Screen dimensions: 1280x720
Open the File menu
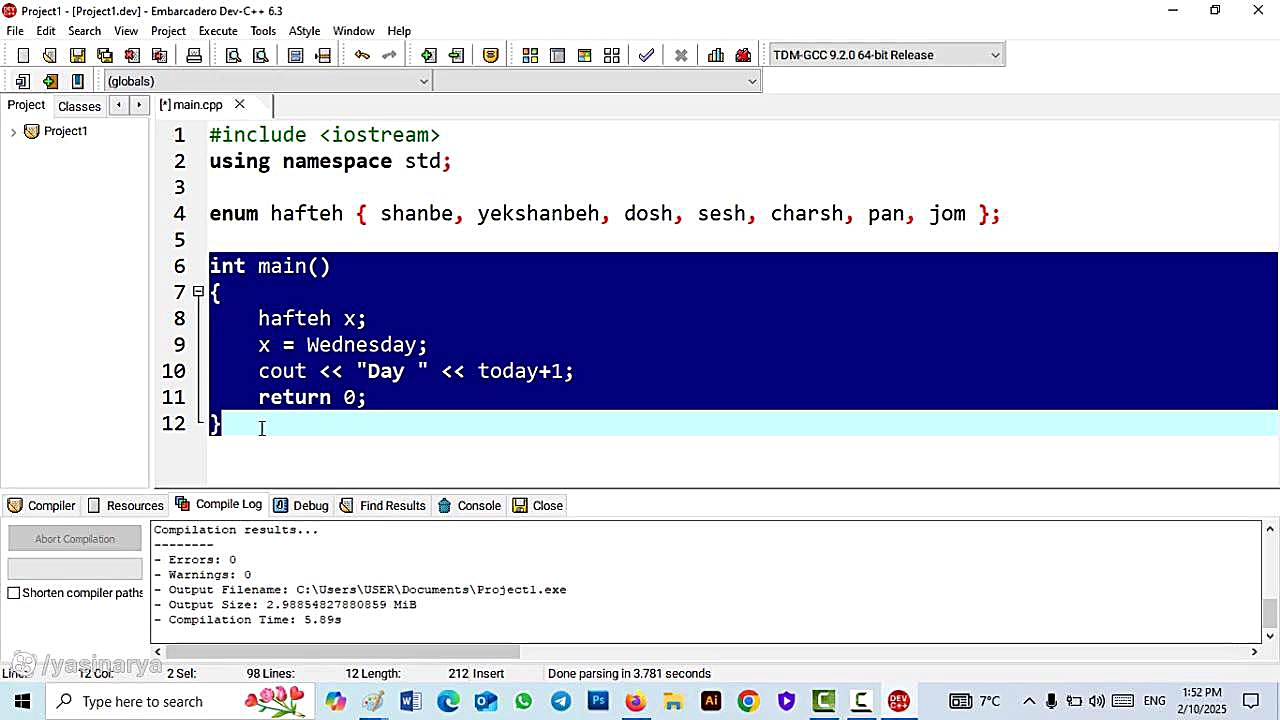[x=15, y=31]
